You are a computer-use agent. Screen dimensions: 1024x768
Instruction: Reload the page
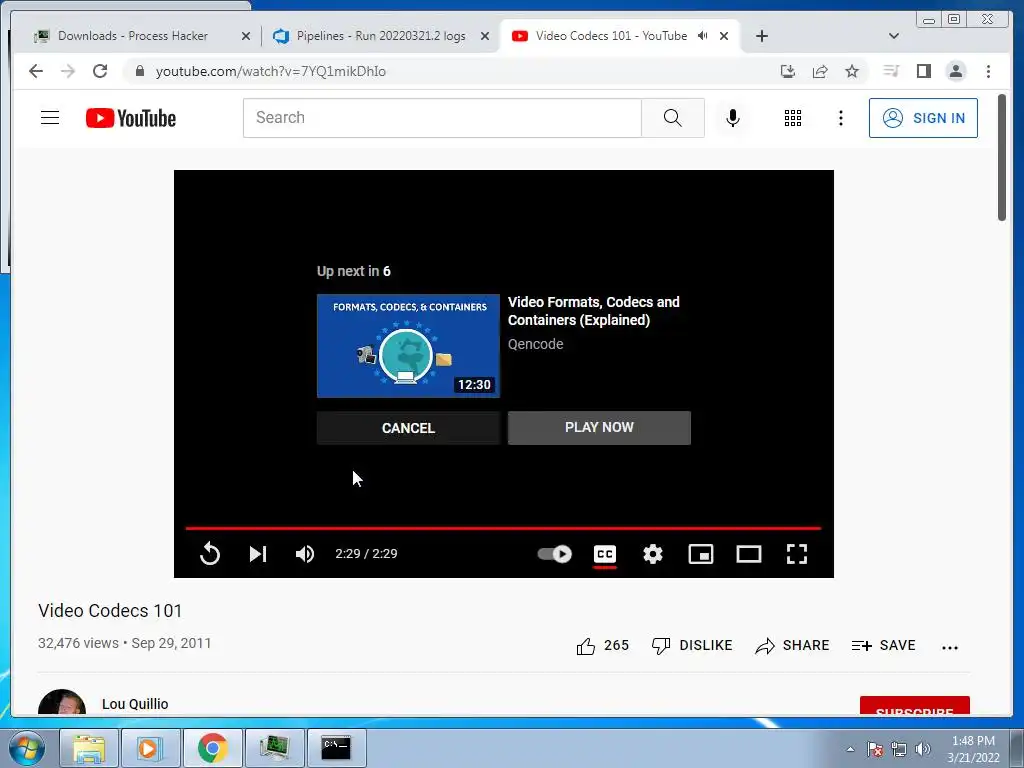[x=100, y=71]
